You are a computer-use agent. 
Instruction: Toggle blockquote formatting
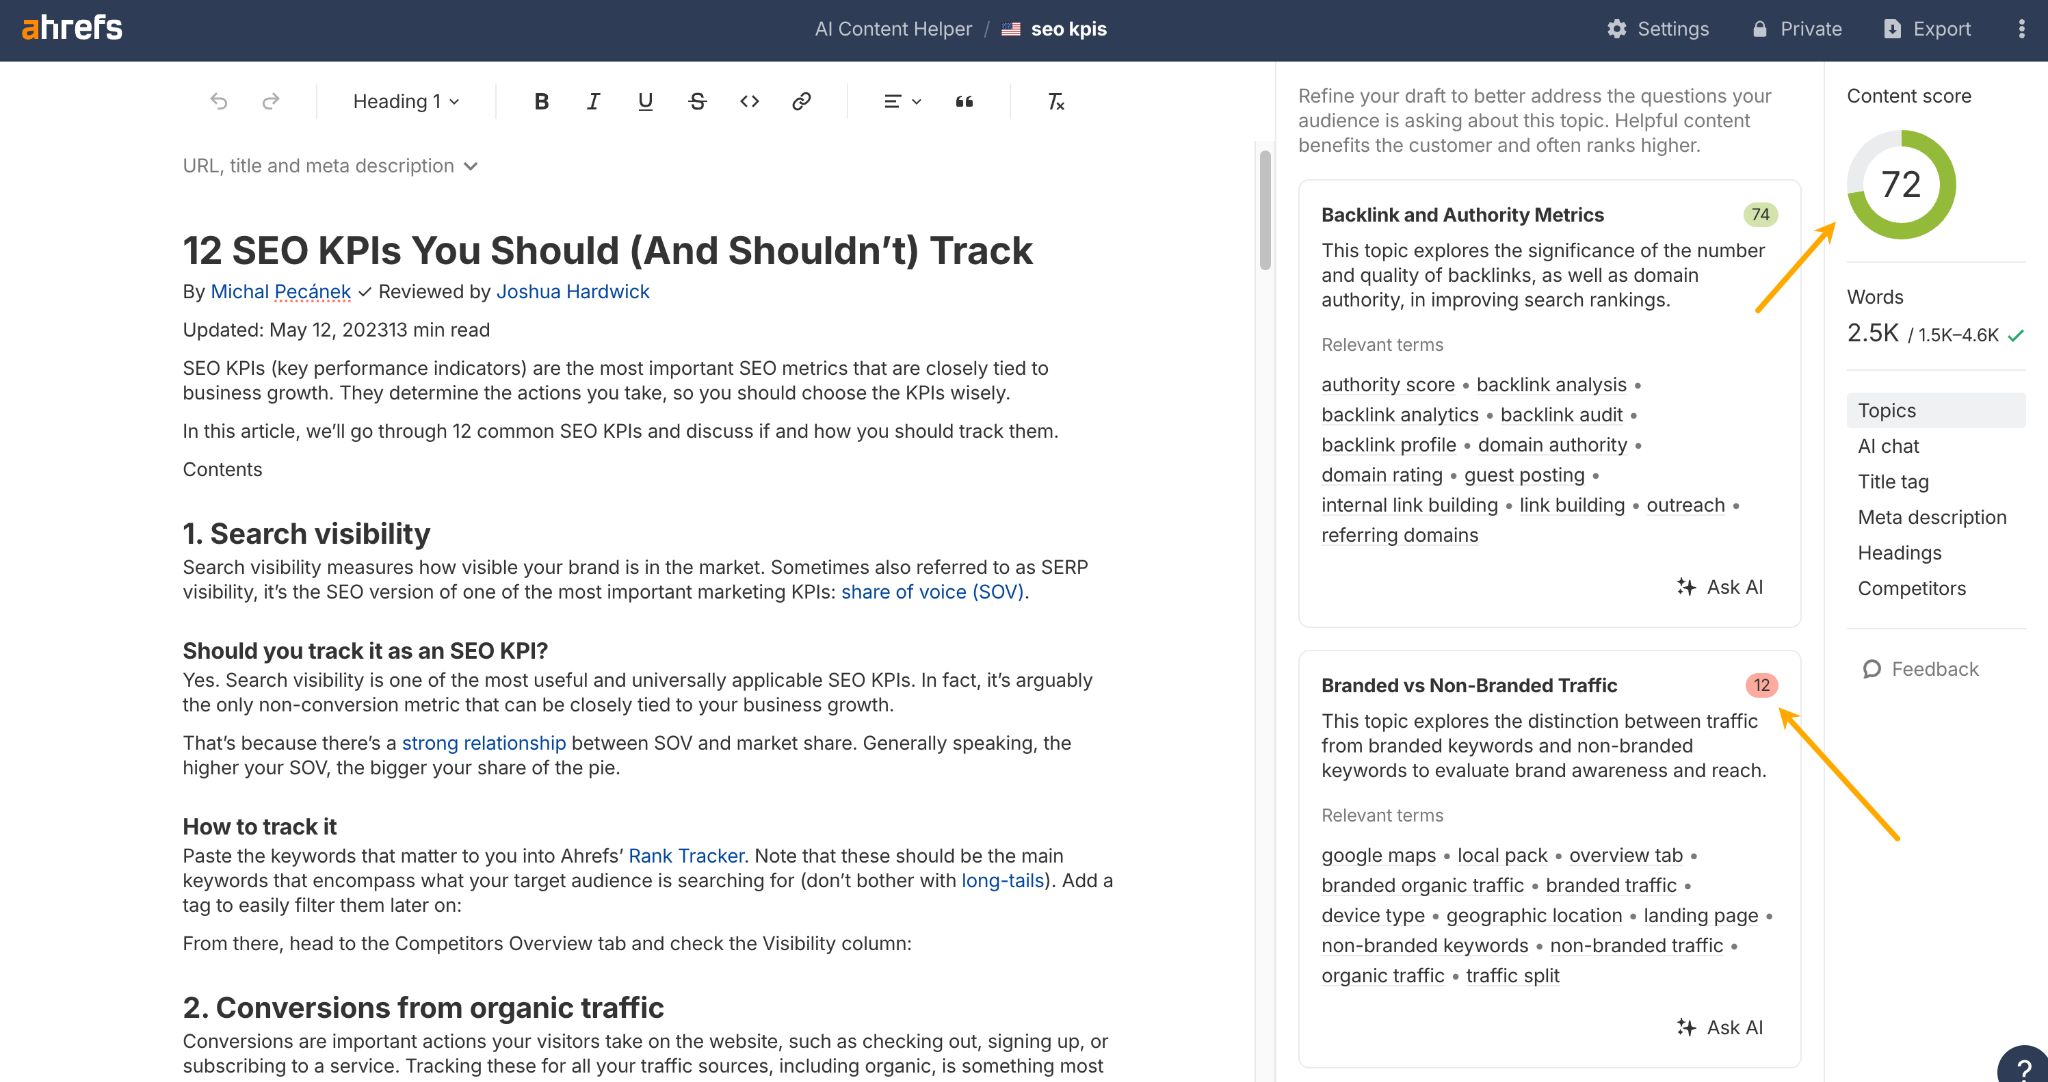tap(964, 100)
